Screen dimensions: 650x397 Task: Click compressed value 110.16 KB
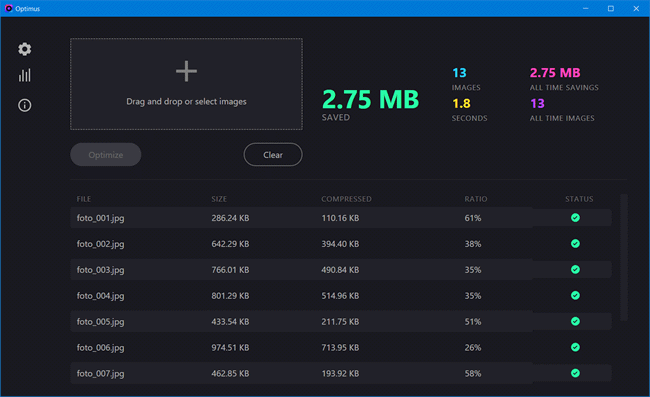[x=340, y=218]
